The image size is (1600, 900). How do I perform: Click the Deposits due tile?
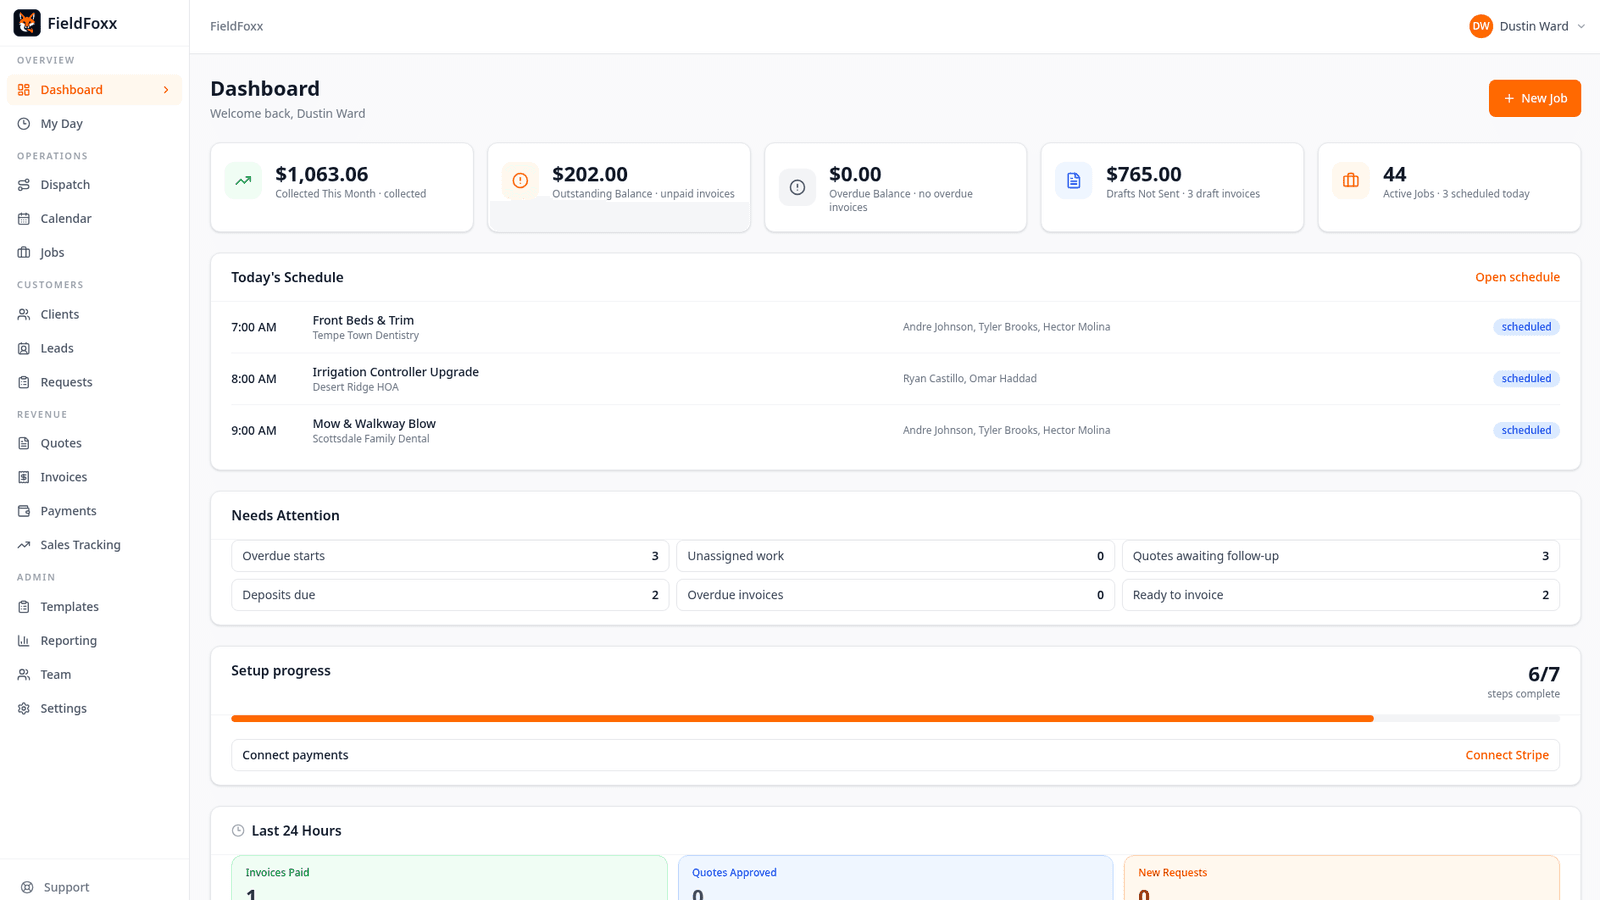450,595
